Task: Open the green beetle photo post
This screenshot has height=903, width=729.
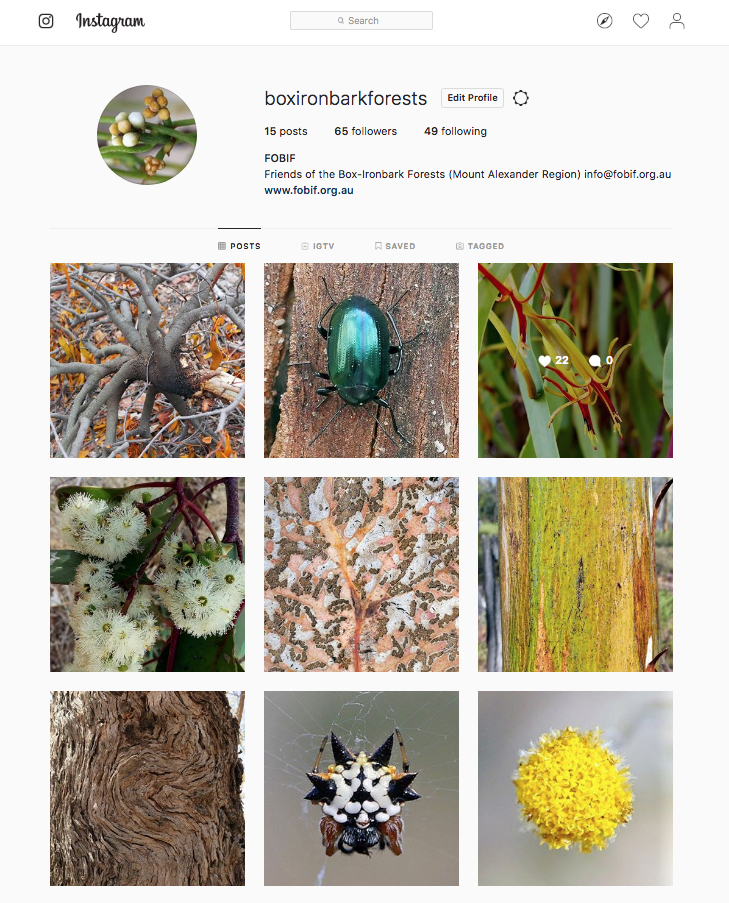Action: click(361, 361)
